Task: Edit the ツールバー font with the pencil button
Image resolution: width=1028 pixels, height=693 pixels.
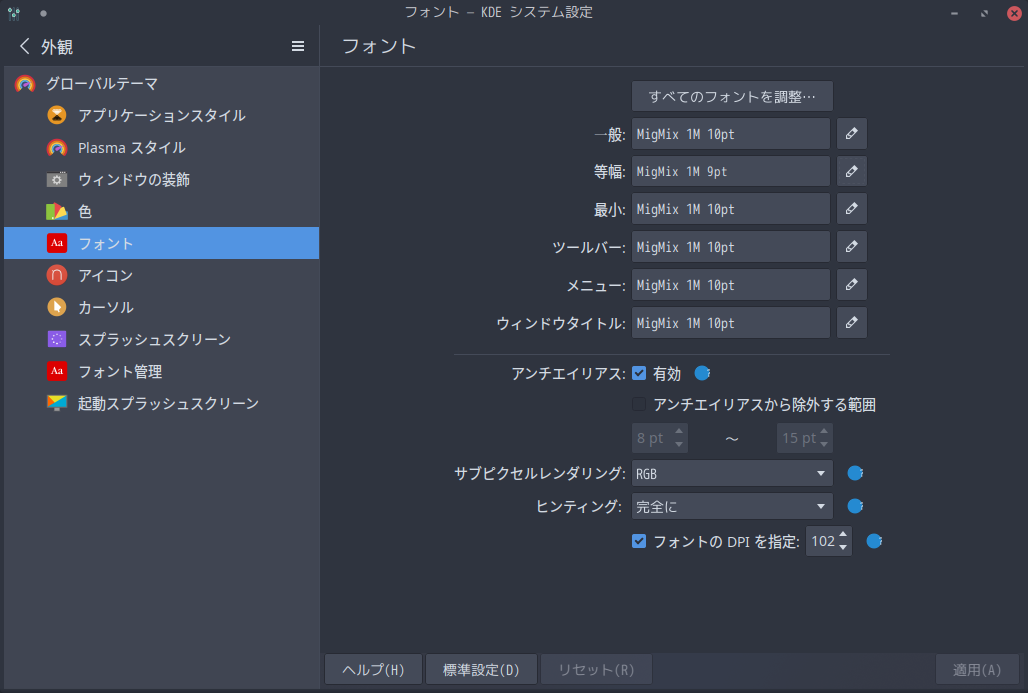Action: 852,247
